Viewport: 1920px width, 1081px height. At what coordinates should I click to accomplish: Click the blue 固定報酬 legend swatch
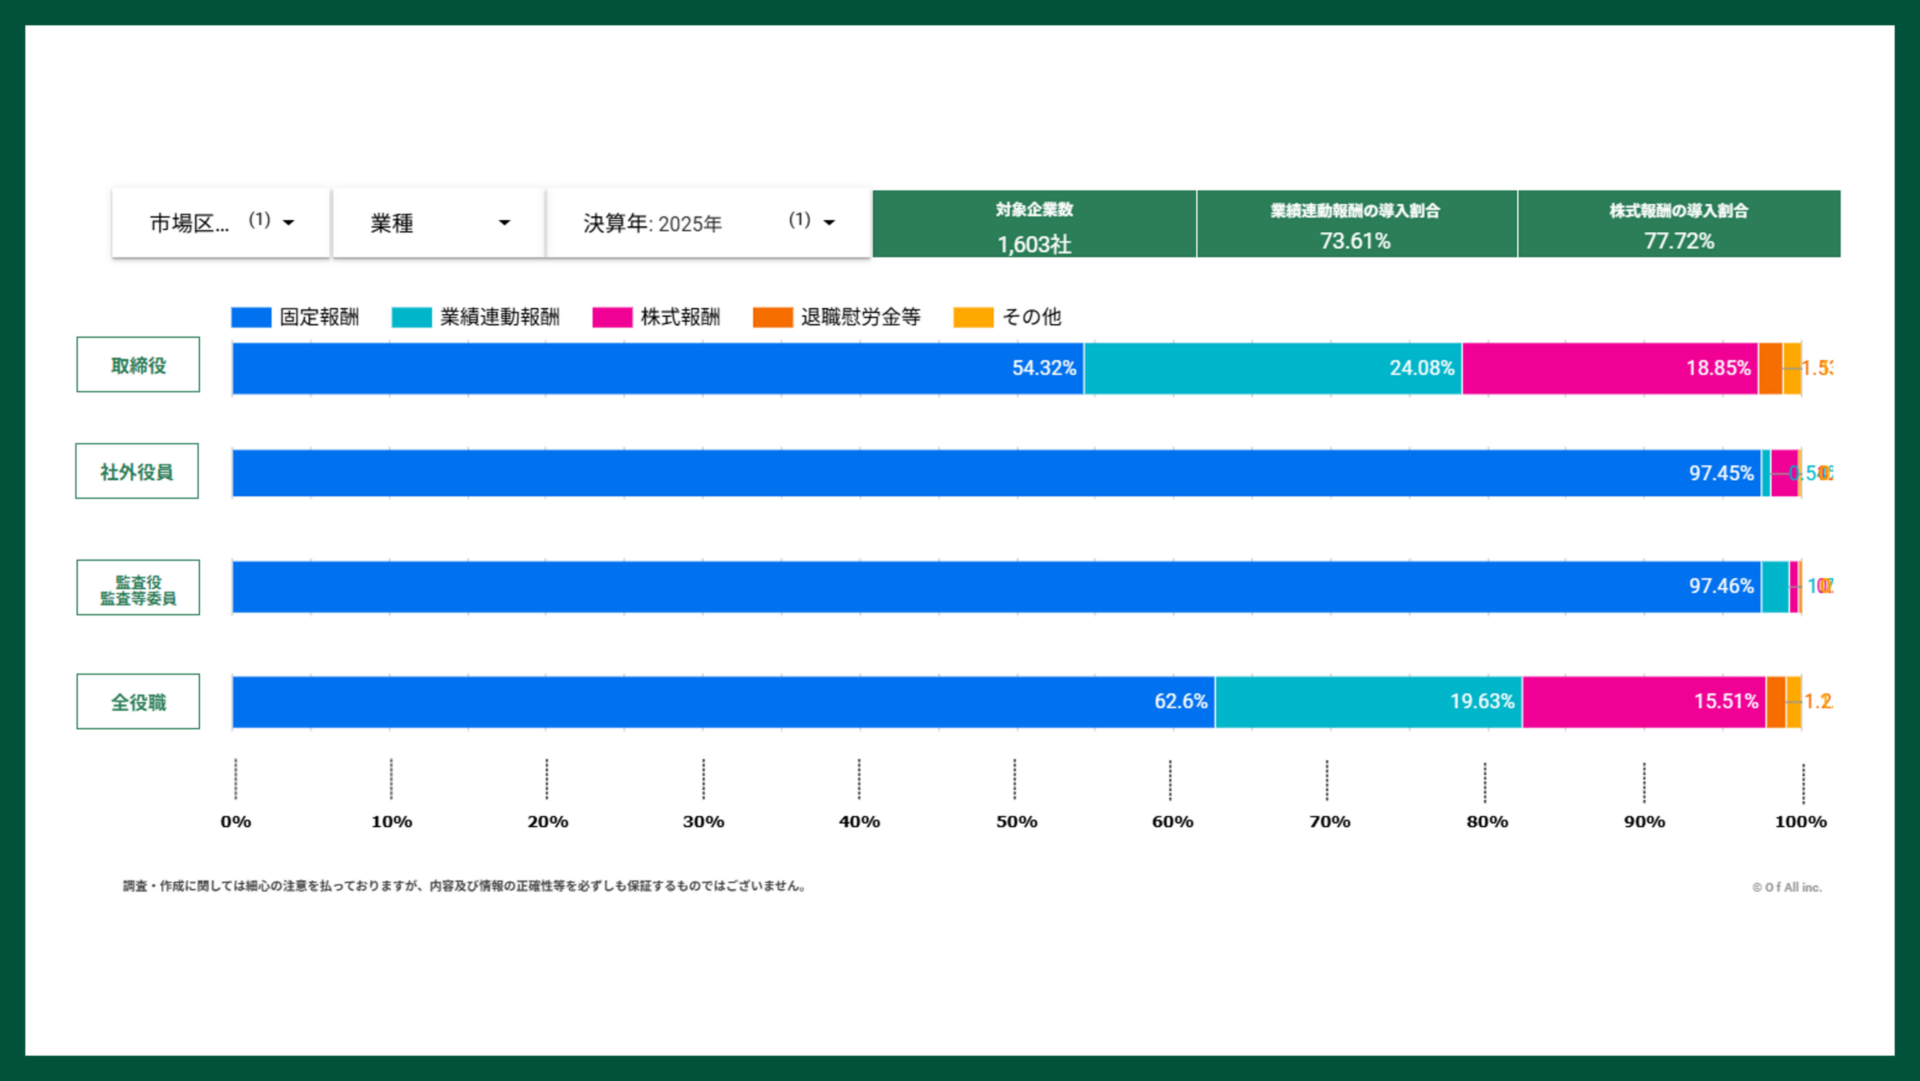(251, 317)
